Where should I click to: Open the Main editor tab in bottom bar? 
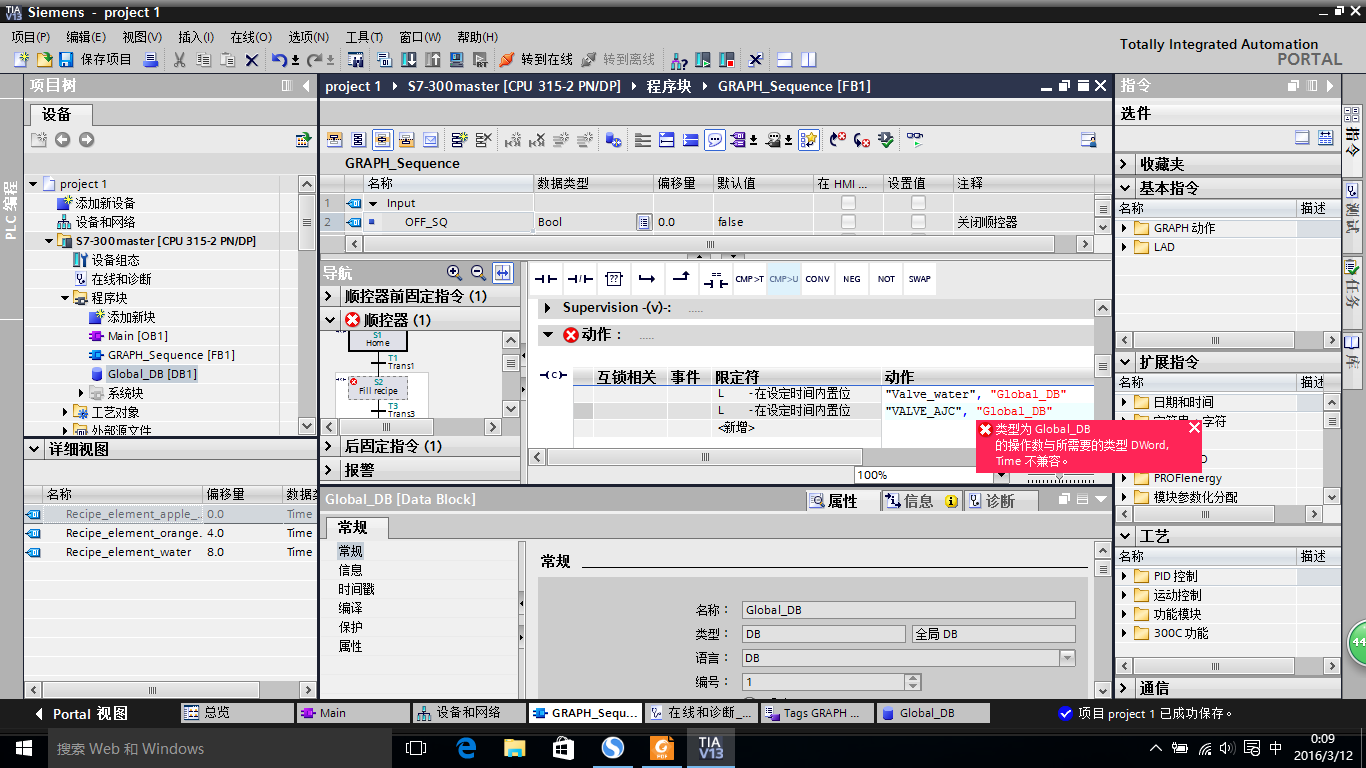[353, 713]
